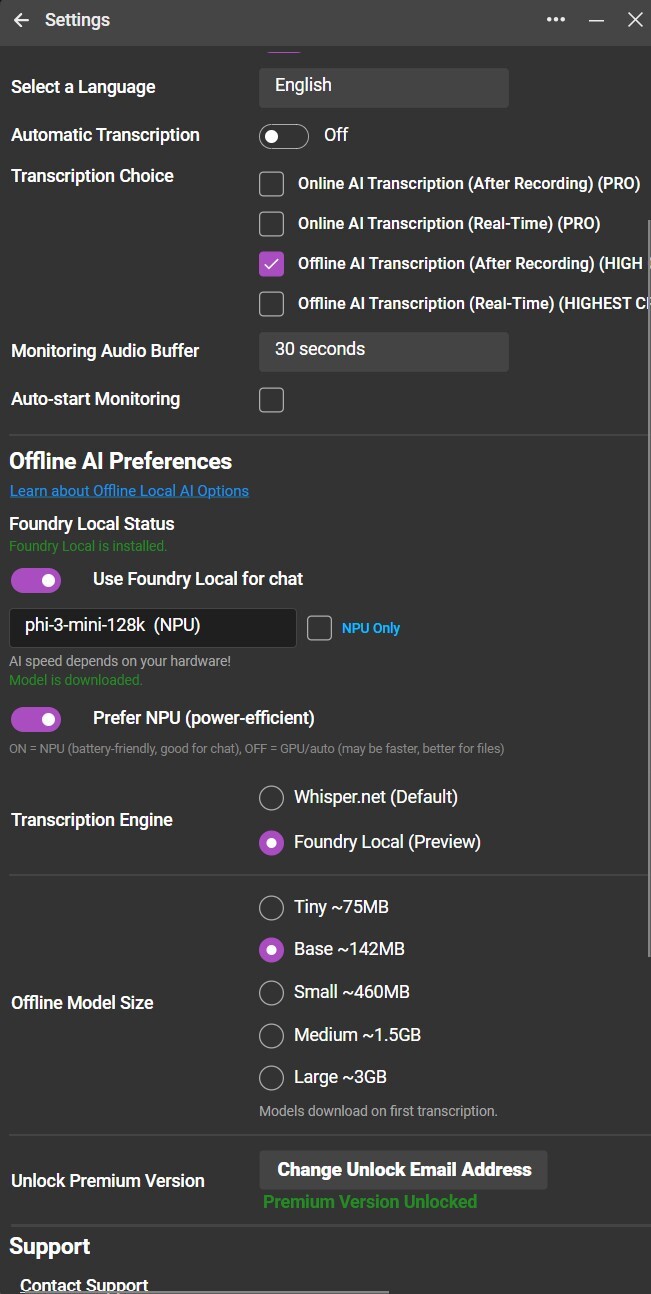The height and width of the screenshot is (1294, 651).
Task: Check Offline AI Transcription (Real-Time) option
Action: tap(271, 304)
